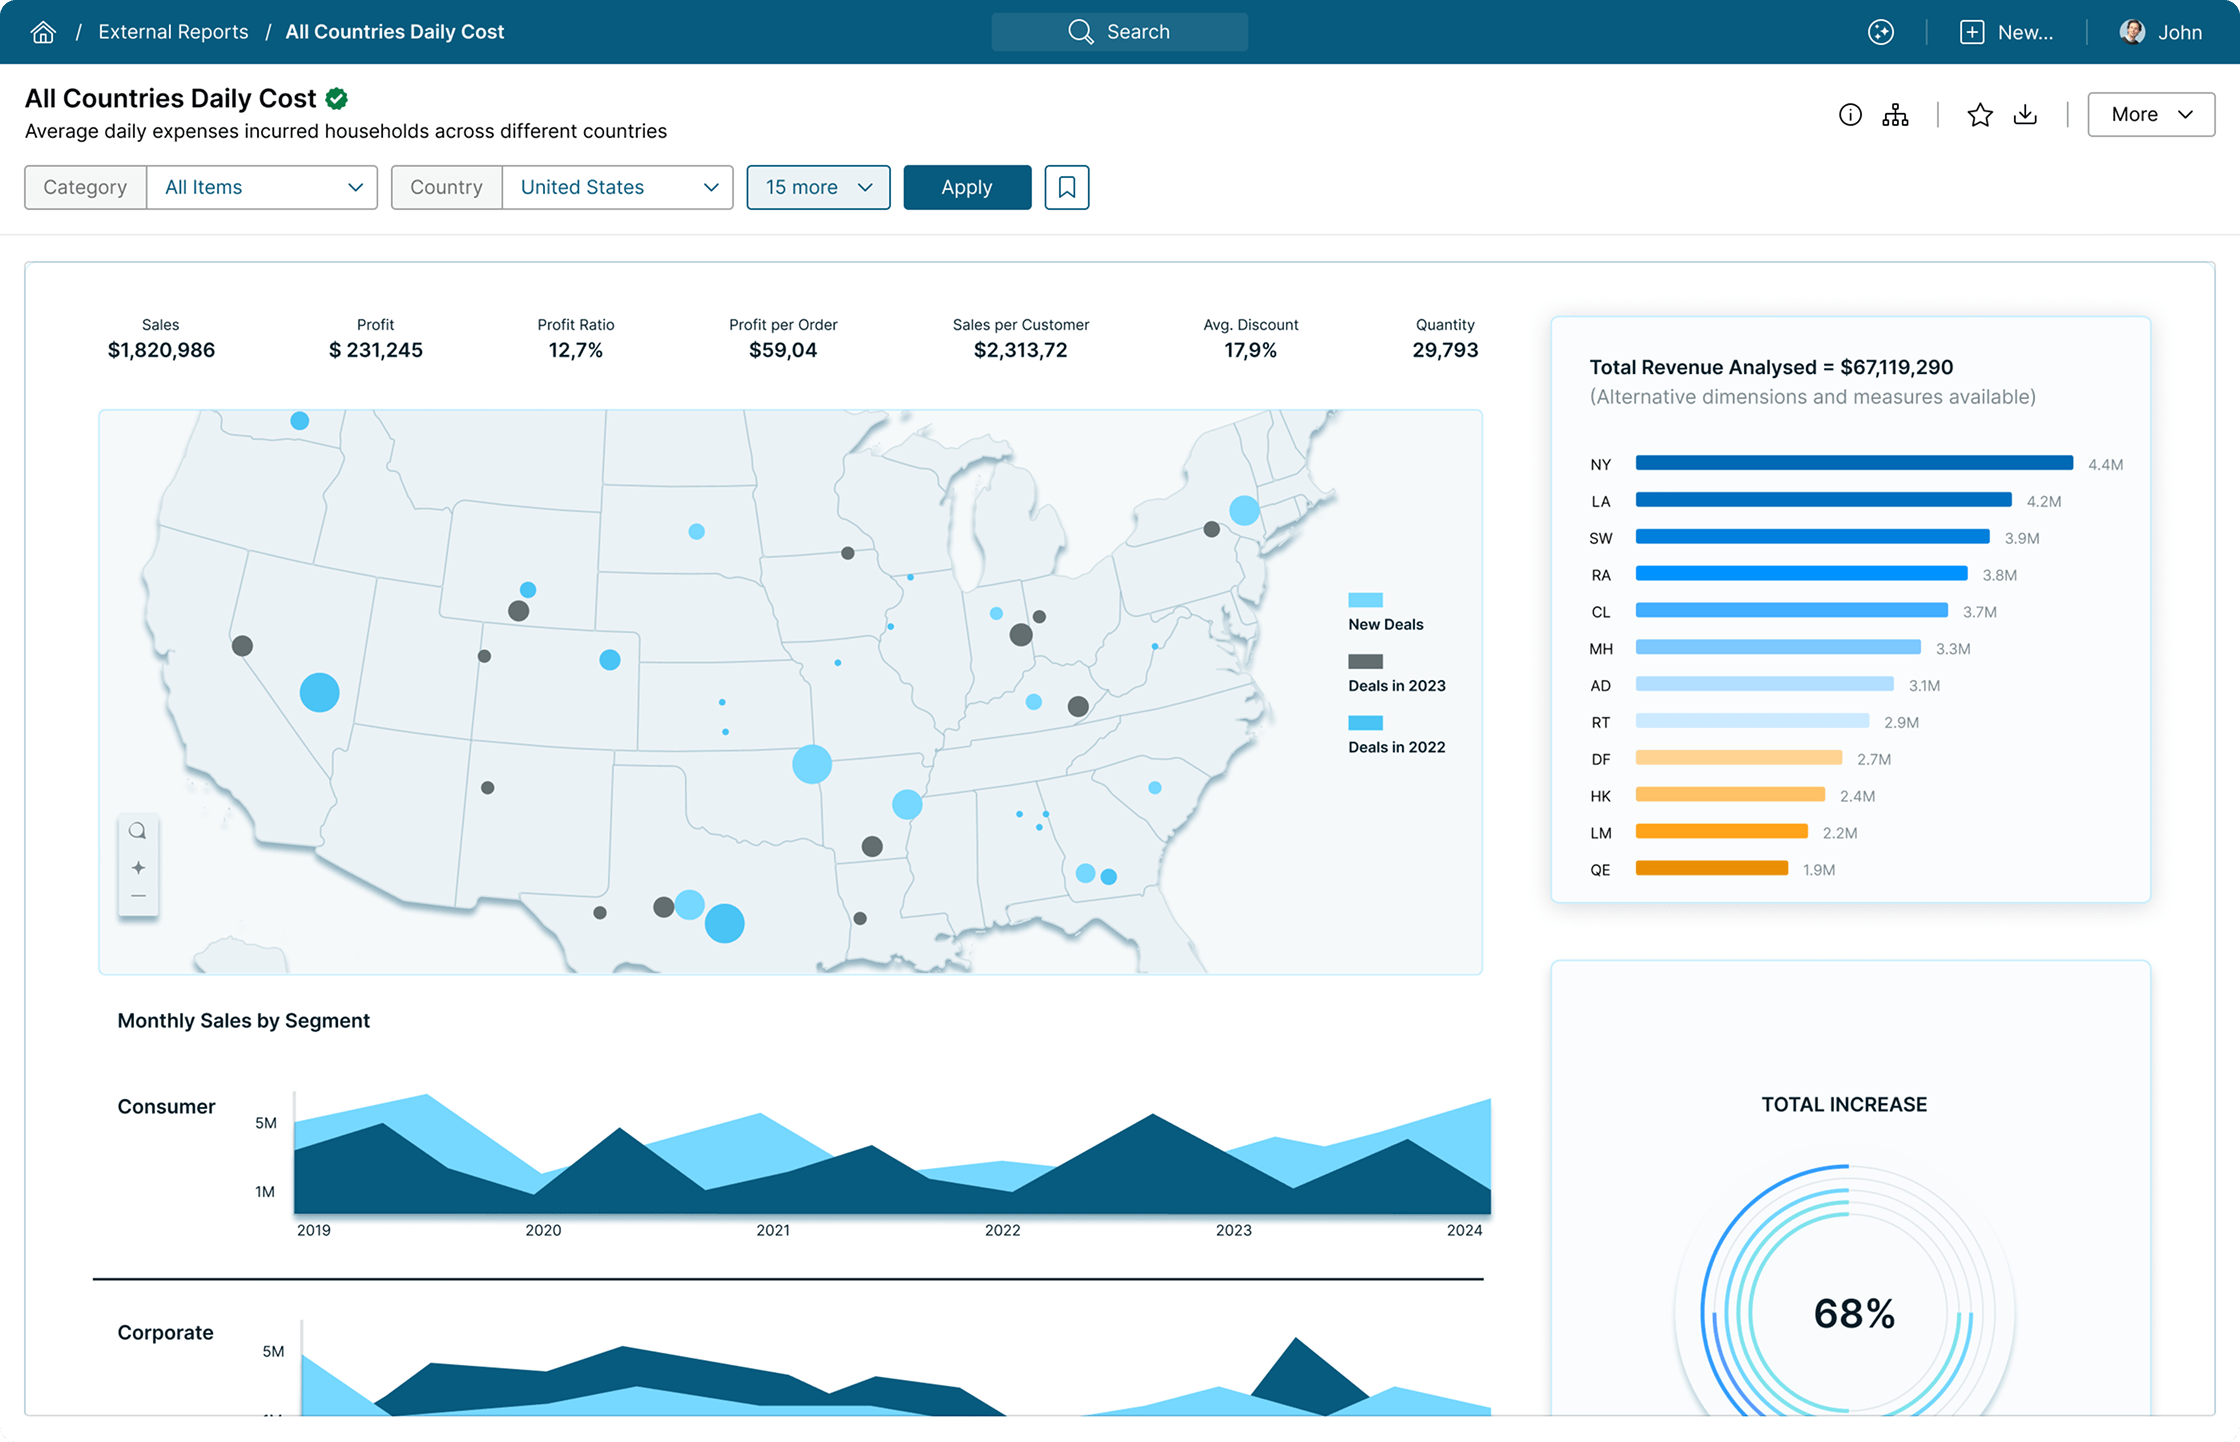Screen dimensions: 2240x1442
Task: Click the verified green badge by title
Action: [337, 98]
